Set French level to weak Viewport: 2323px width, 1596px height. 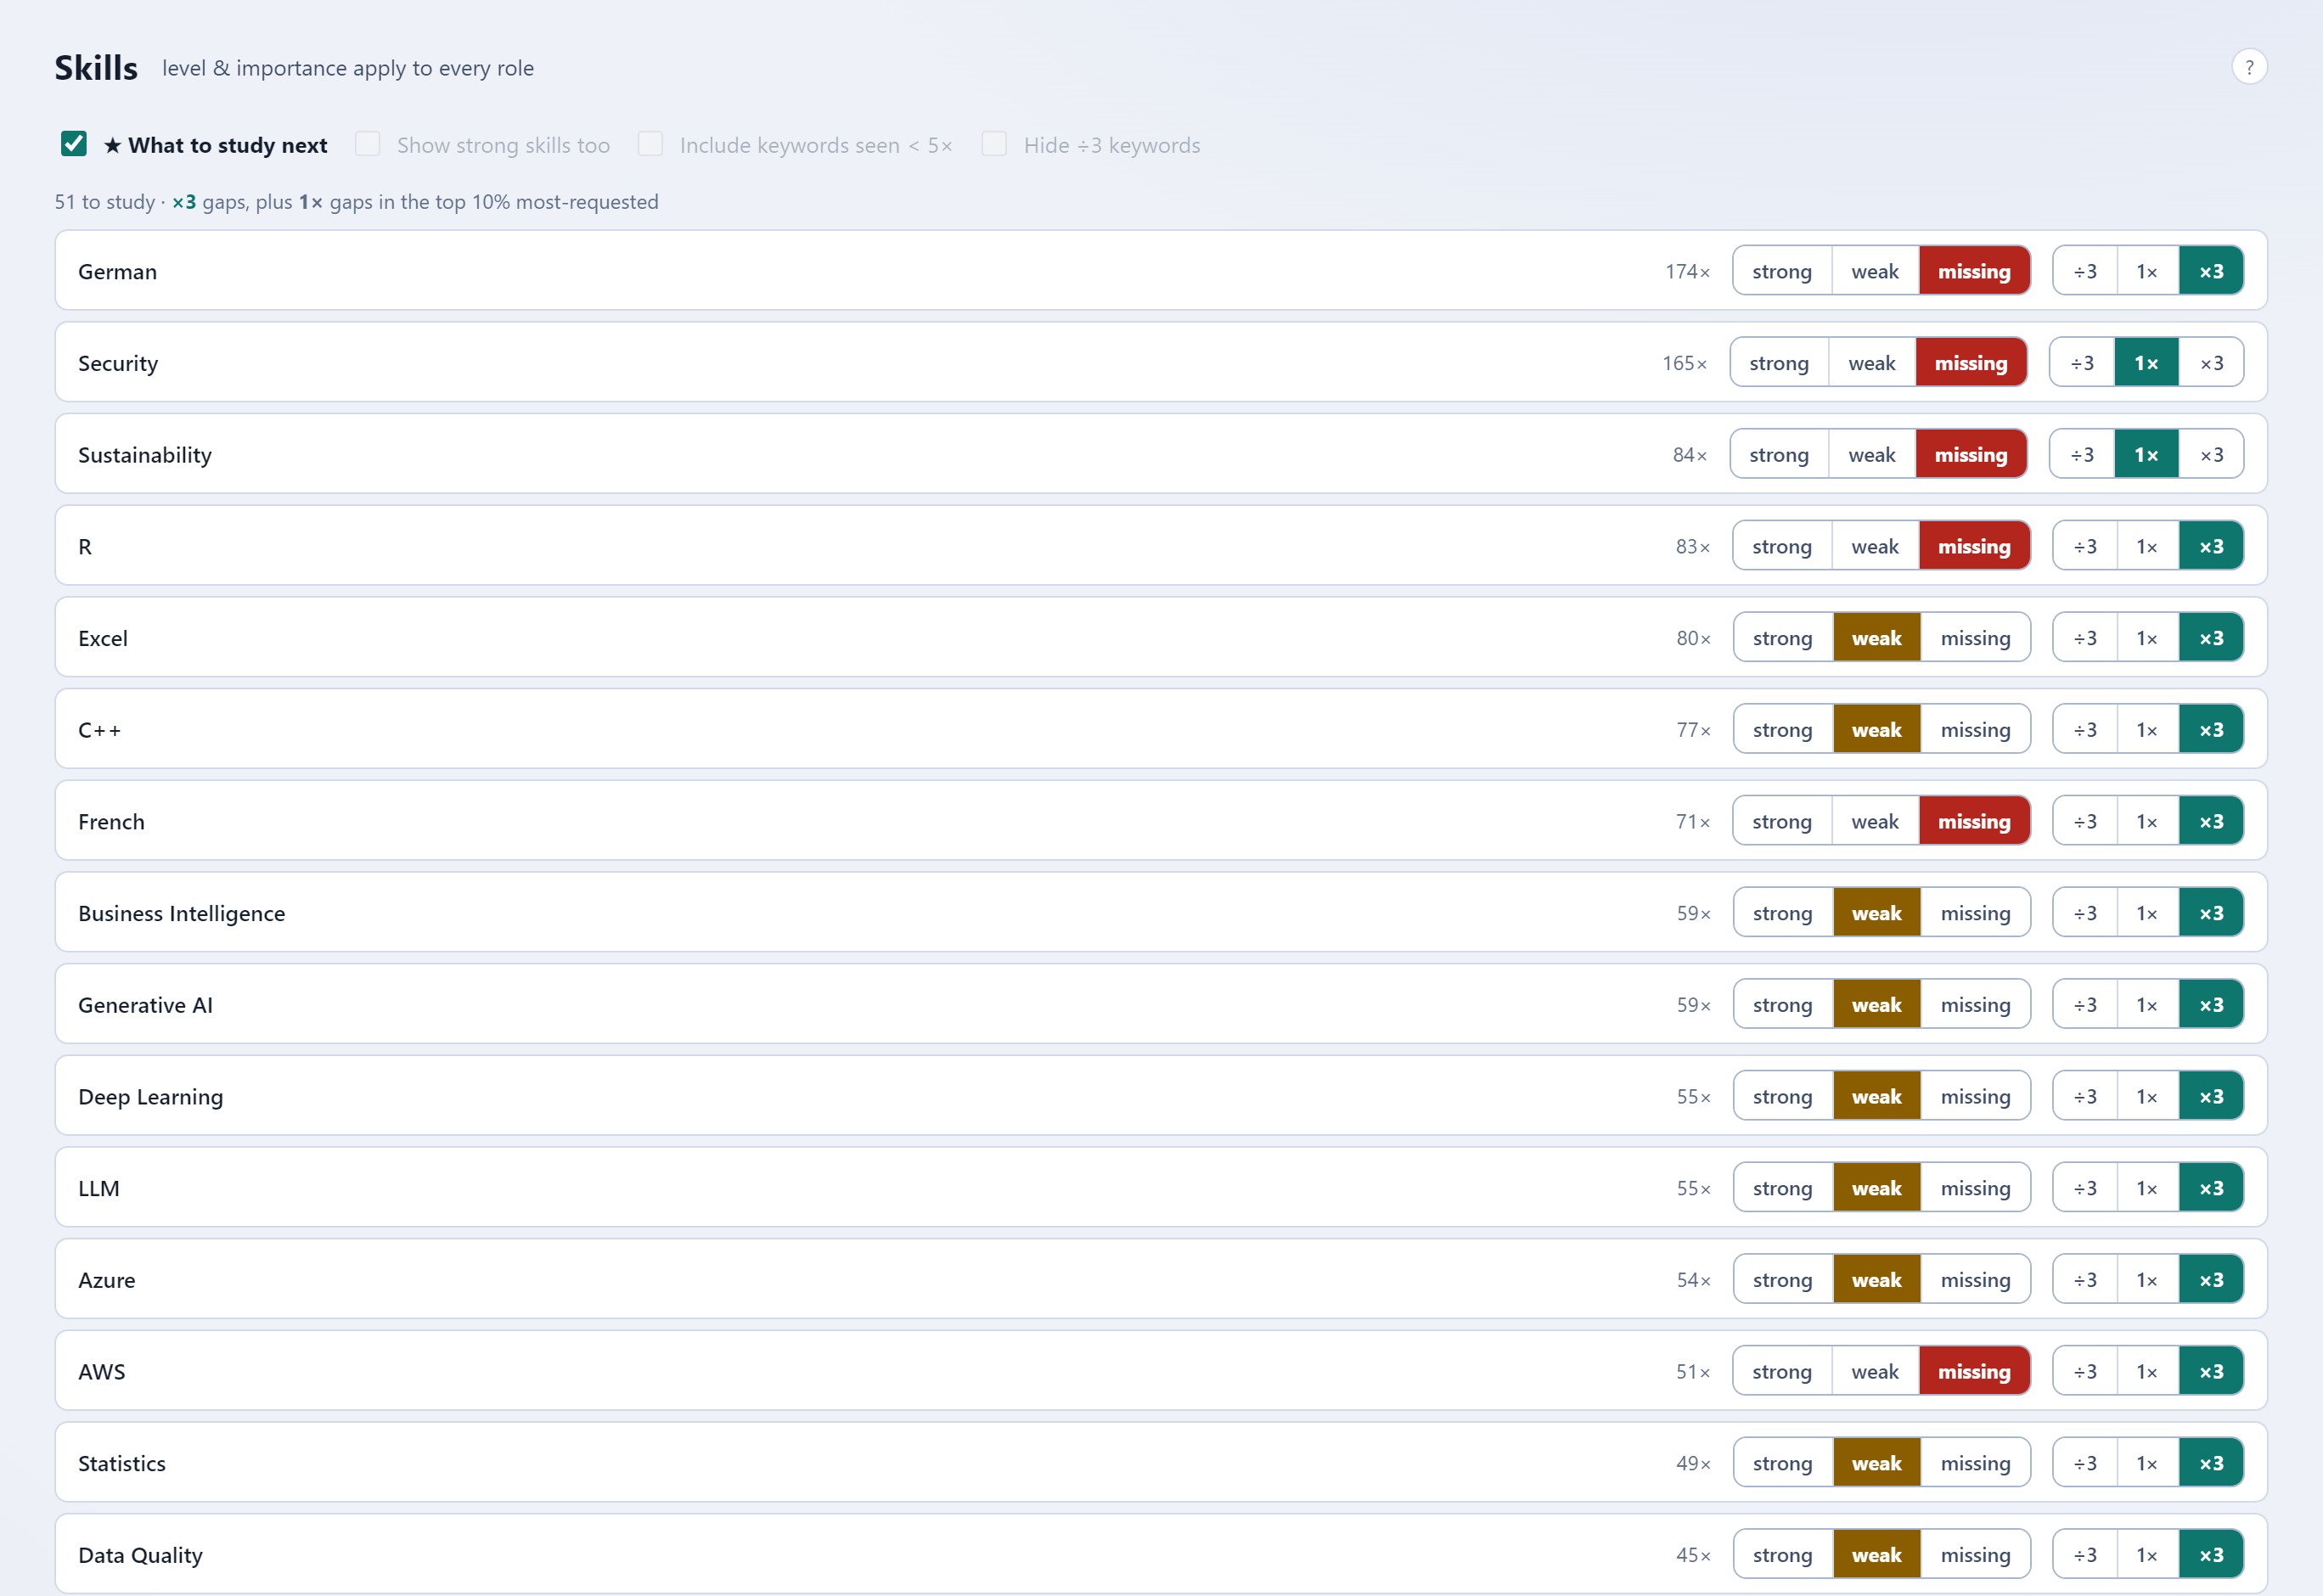point(1875,821)
